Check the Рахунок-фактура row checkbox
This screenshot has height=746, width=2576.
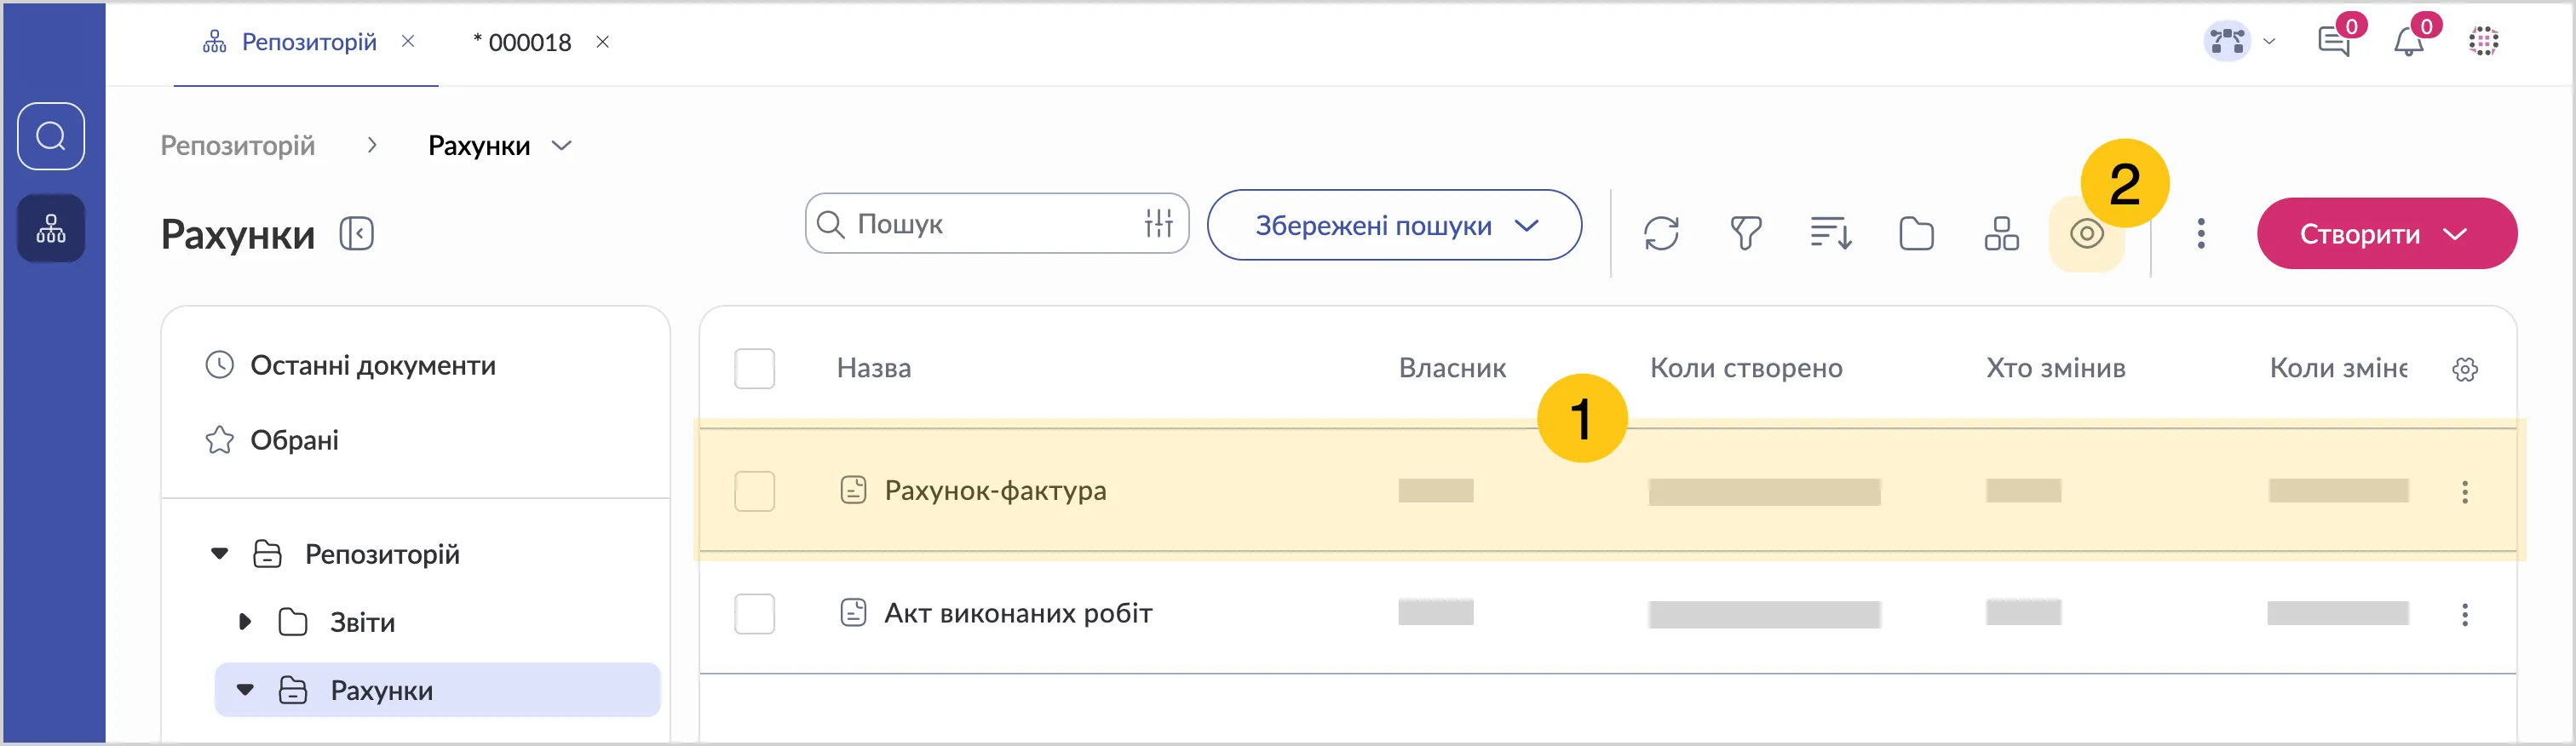coord(754,491)
